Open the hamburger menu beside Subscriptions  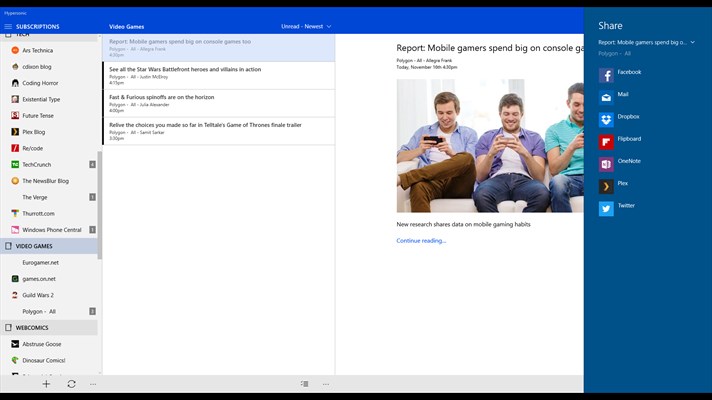tap(8, 26)
